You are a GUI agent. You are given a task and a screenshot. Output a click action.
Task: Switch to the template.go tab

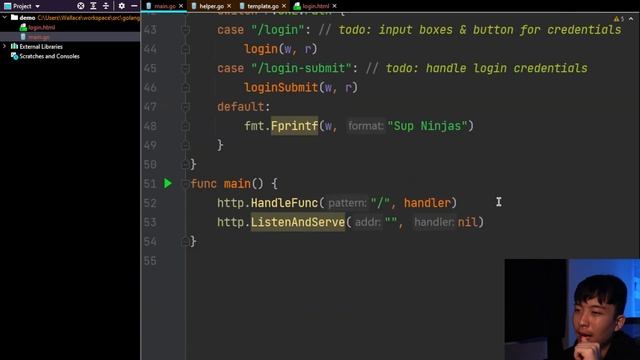tap(263, 6)
